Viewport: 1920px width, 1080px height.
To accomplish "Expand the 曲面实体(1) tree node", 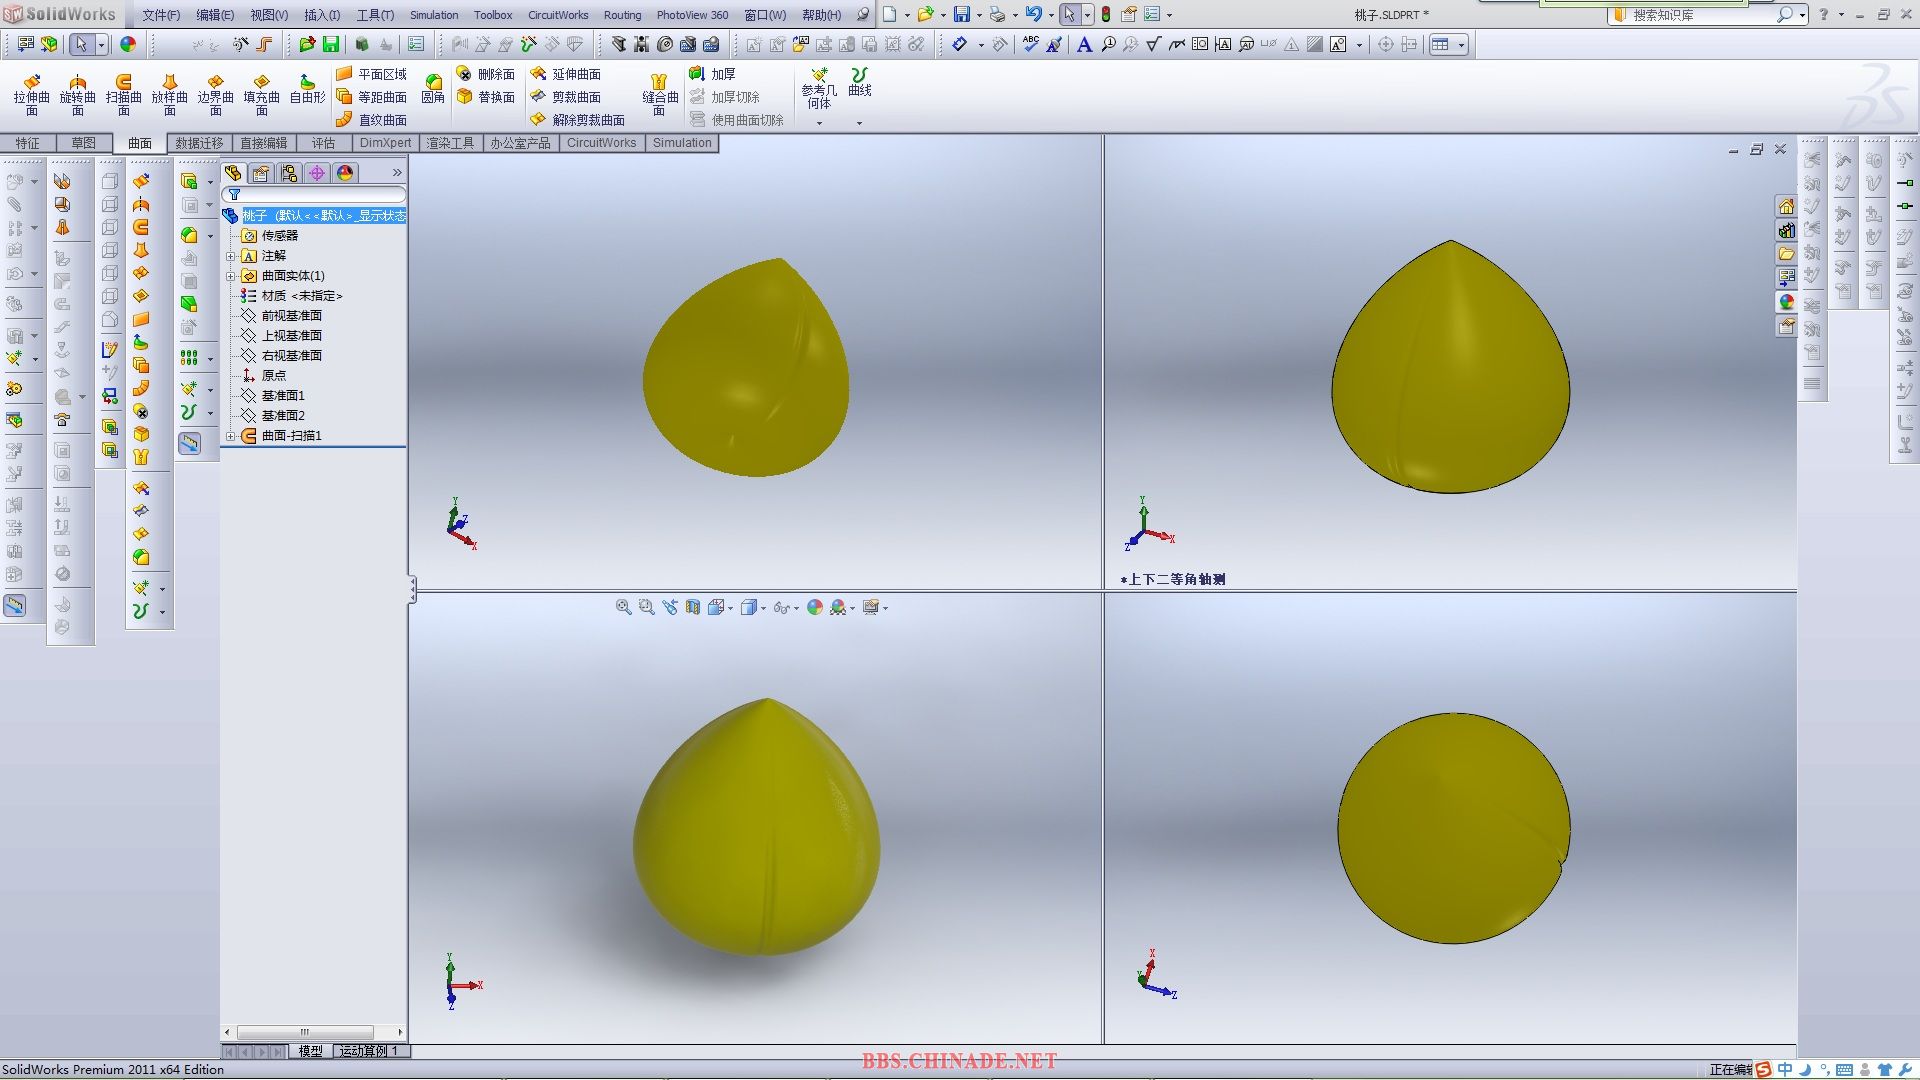I will [231, 276].
